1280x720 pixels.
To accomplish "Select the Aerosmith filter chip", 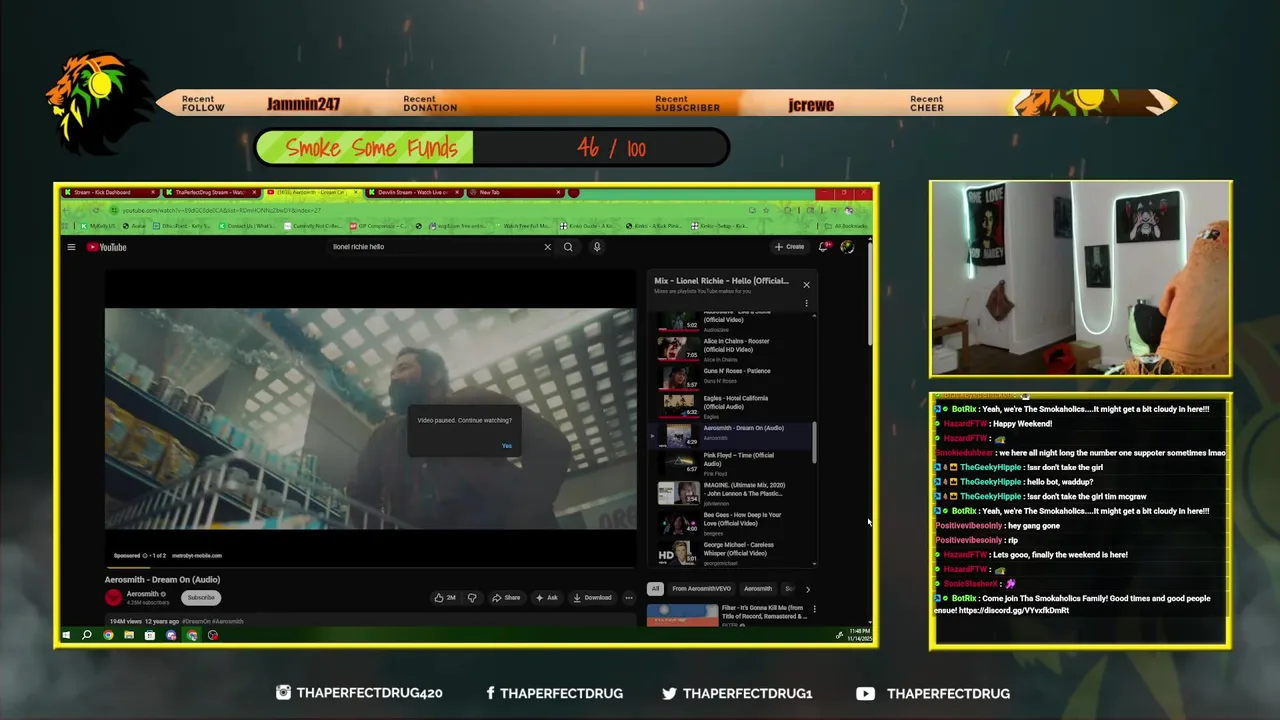I will 758,589.
